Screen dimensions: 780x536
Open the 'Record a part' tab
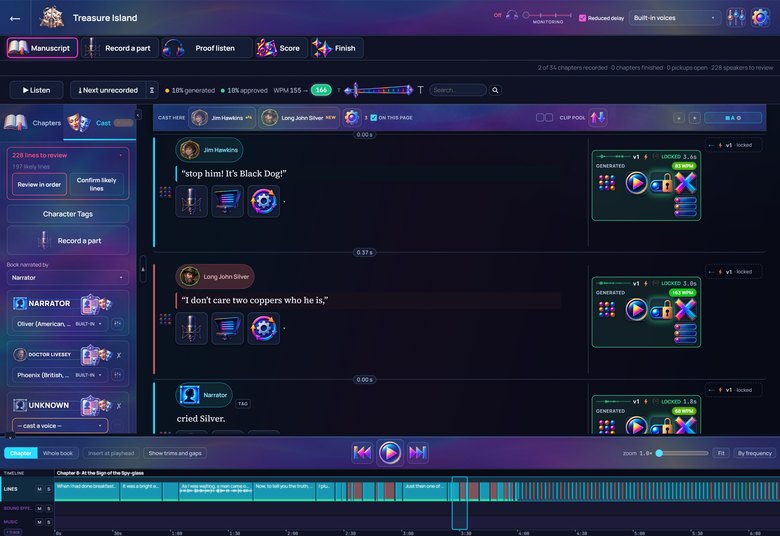[120, 48]
